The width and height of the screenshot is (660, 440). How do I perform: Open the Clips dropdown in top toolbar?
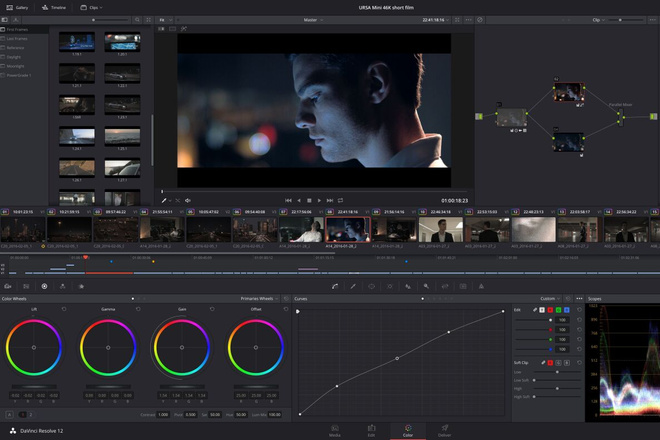pyautogui.click(x=91, y=8)
